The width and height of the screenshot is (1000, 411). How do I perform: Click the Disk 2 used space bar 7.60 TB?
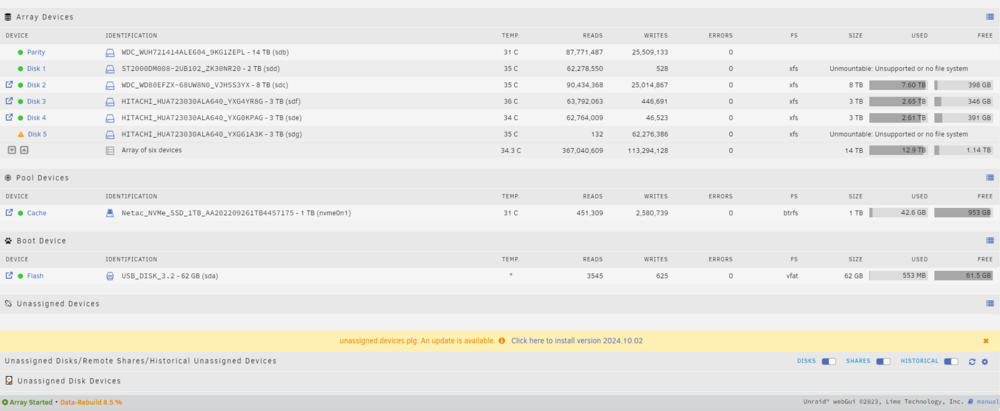pyautogui.click(x=898, y=85)
